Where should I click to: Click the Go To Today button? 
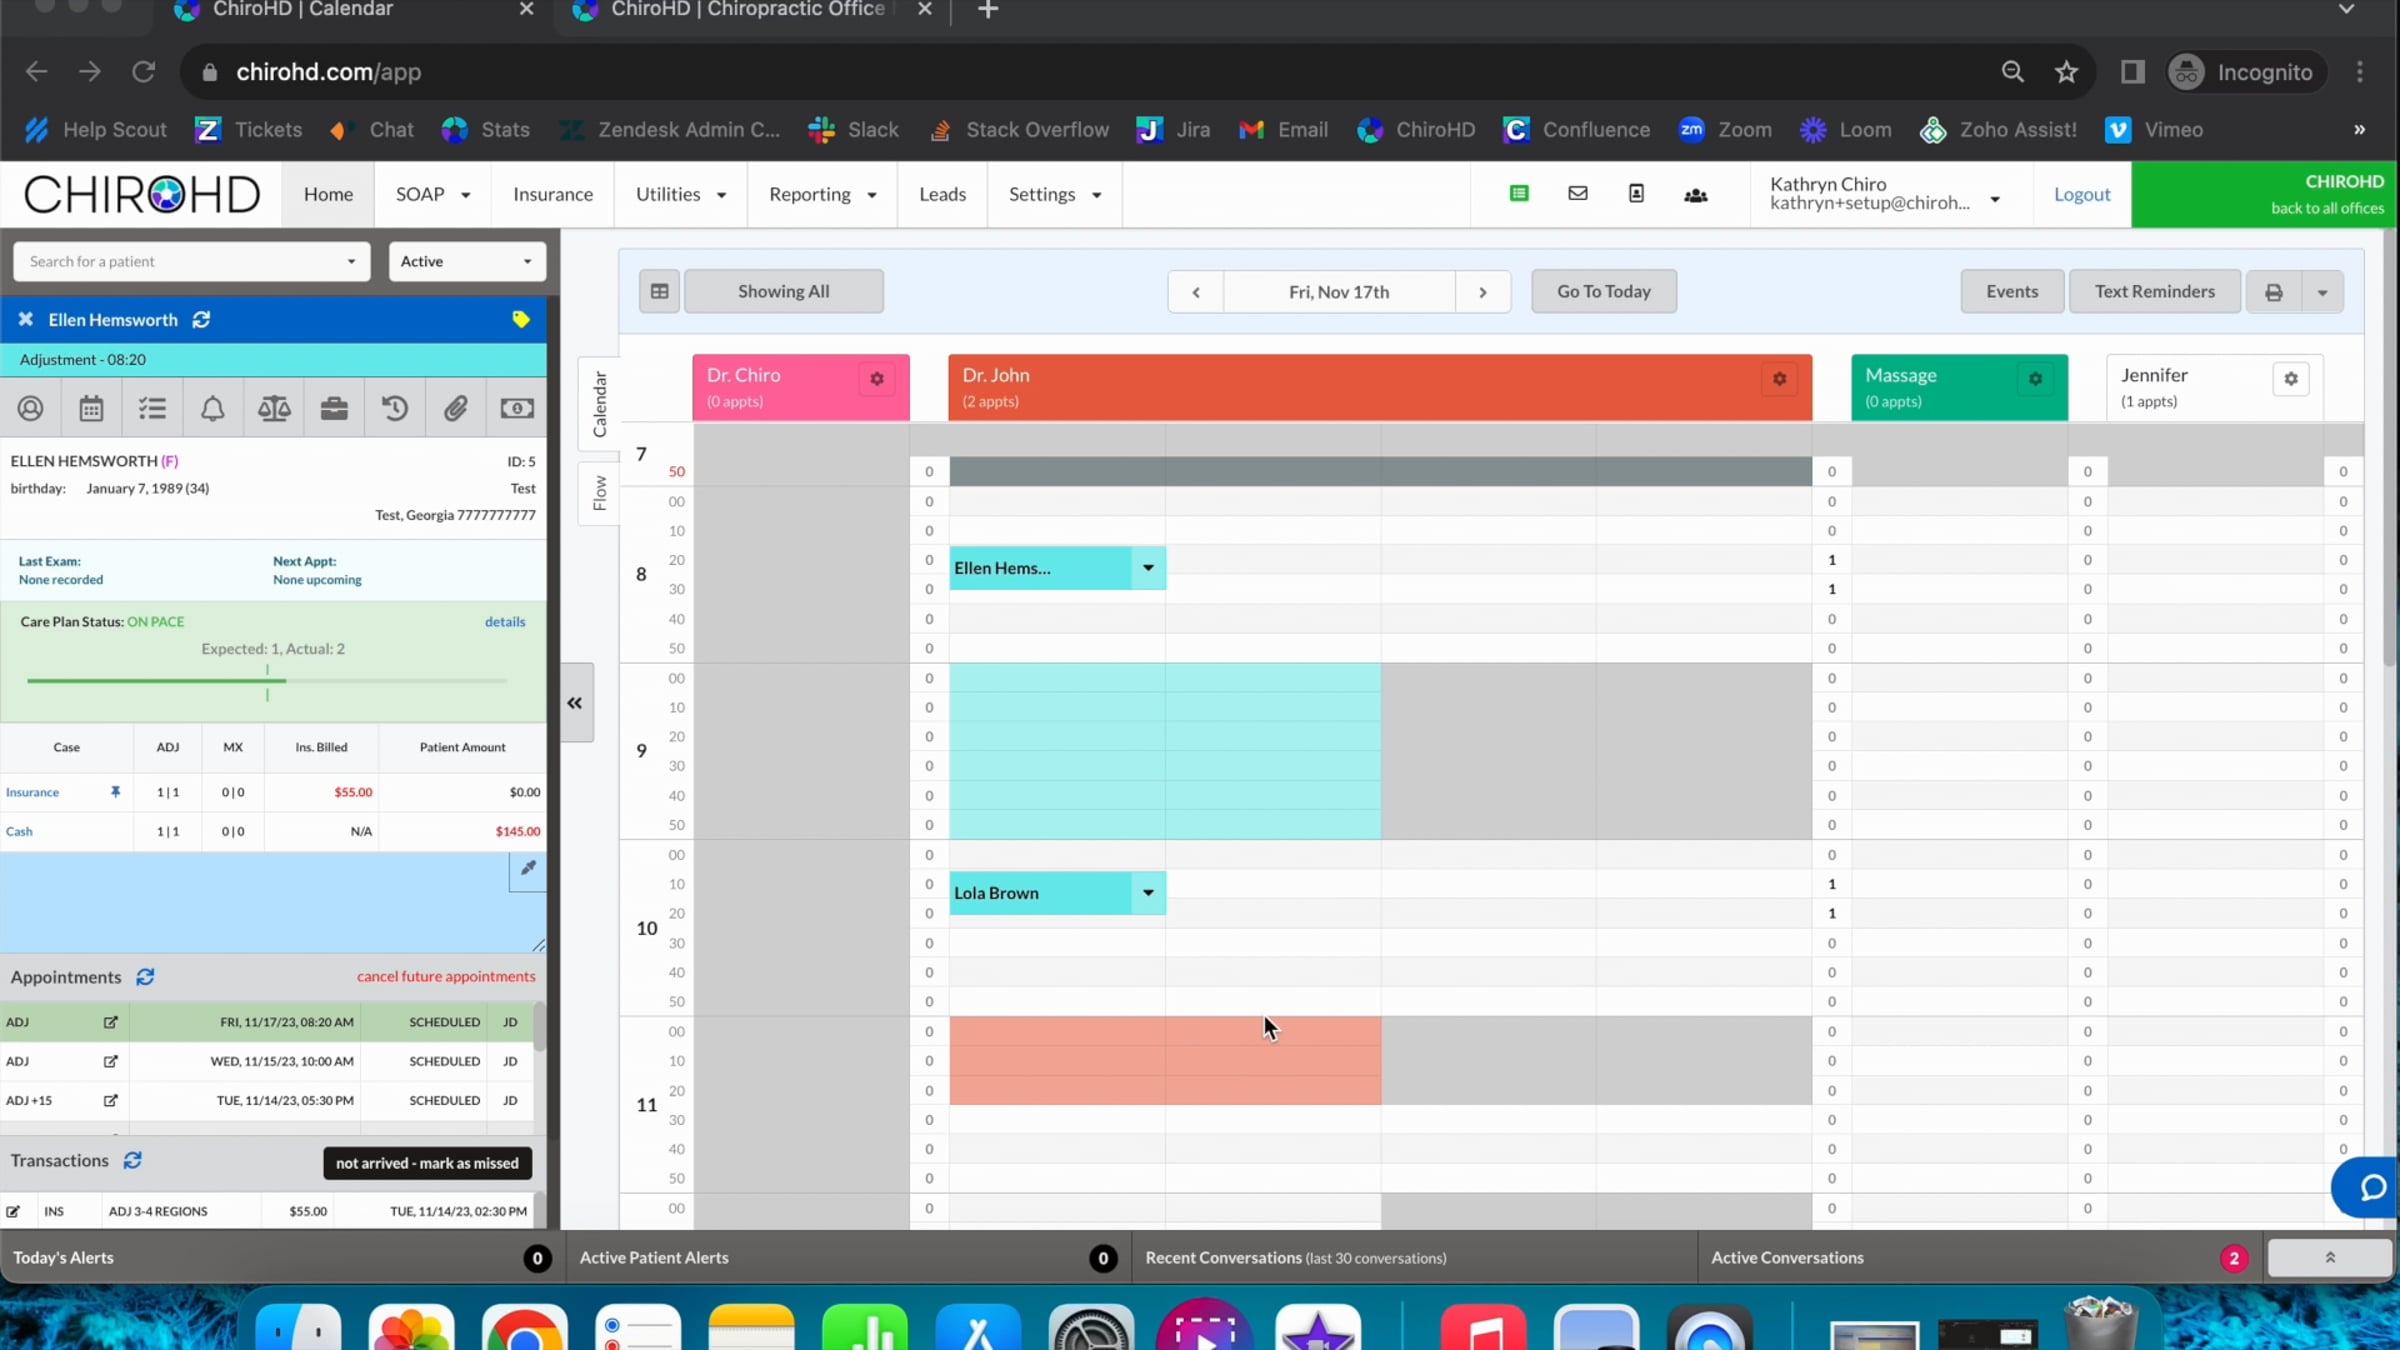point(1604,291)
